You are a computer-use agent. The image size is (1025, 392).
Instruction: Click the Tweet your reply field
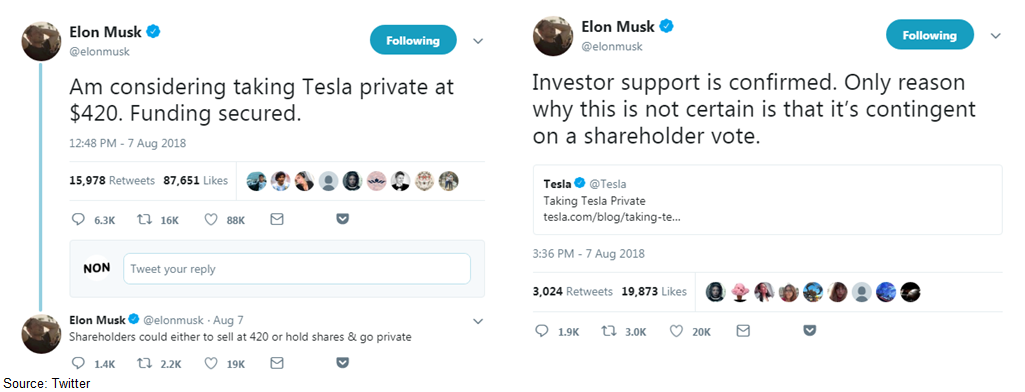coord(297,269)
